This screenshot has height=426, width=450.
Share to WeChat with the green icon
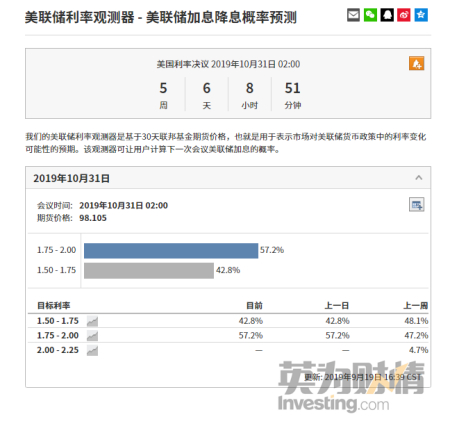[370, 15]
